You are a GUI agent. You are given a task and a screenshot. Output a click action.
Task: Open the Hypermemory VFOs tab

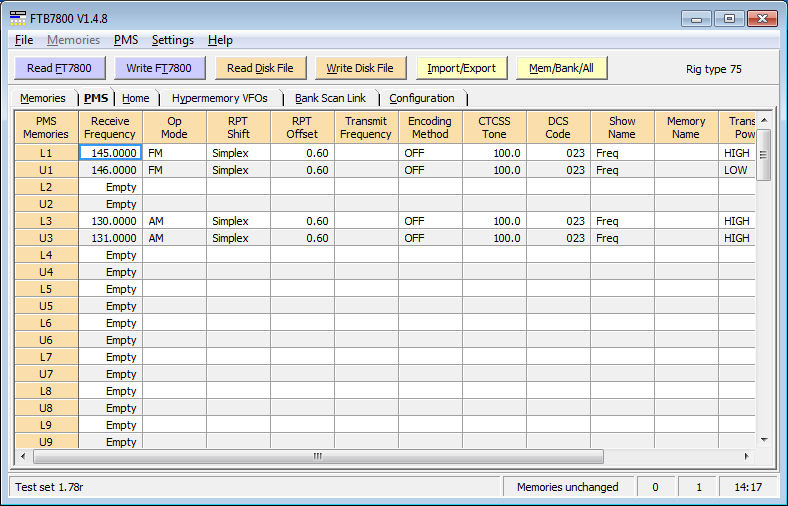tap(219, 98)
